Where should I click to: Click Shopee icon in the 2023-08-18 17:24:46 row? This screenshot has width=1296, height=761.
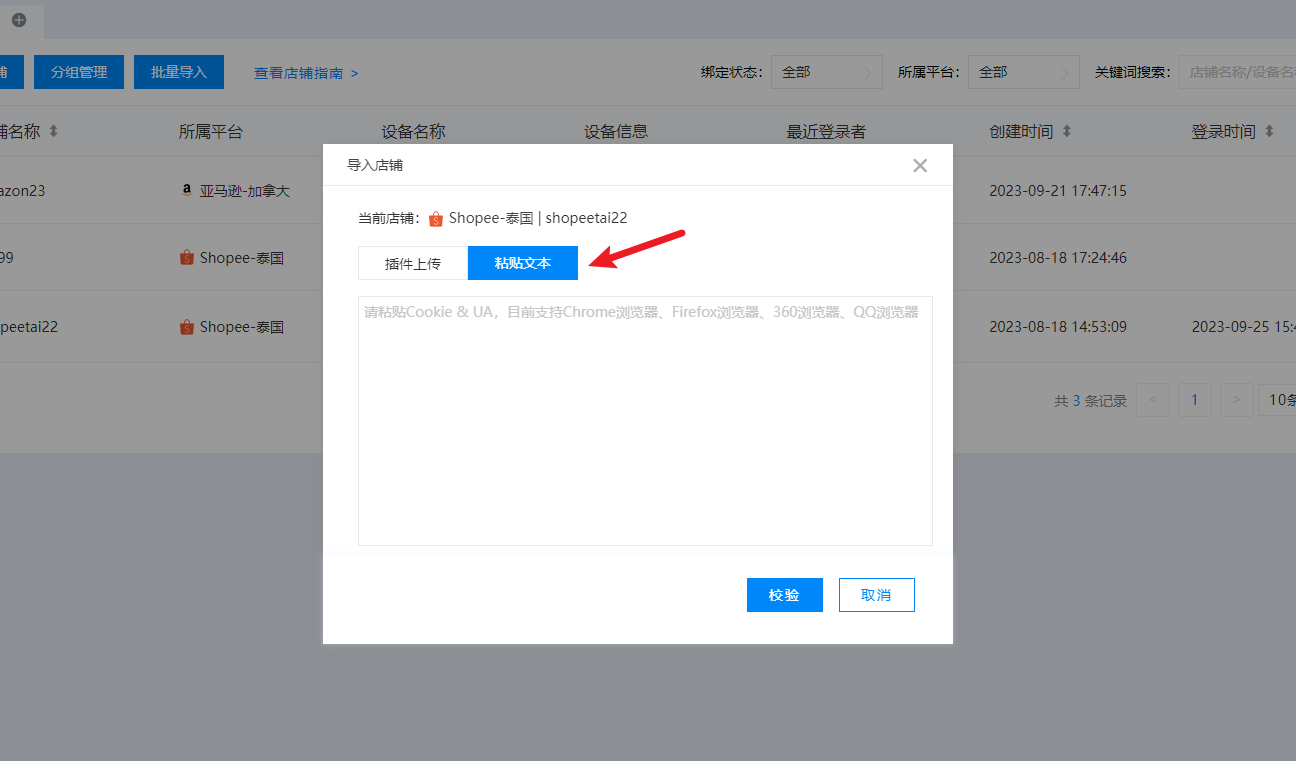(x=187, y=258)
